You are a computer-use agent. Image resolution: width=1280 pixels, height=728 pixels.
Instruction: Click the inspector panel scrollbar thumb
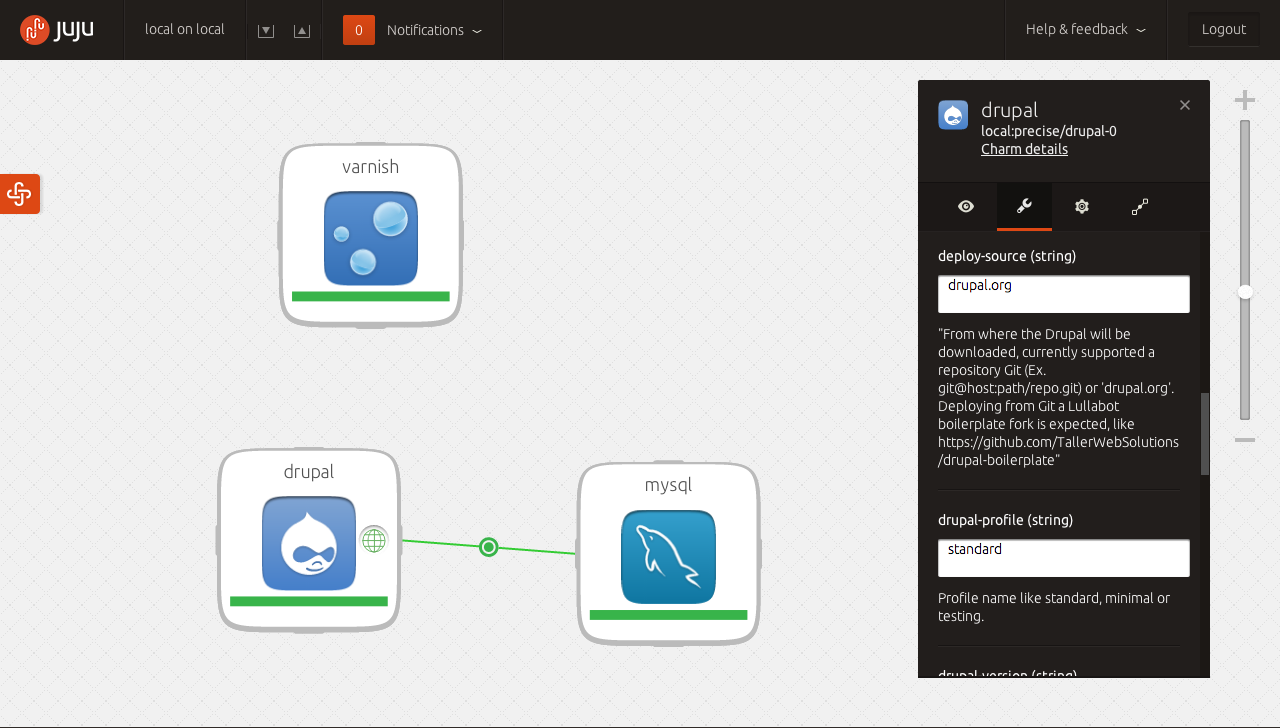1205,434
